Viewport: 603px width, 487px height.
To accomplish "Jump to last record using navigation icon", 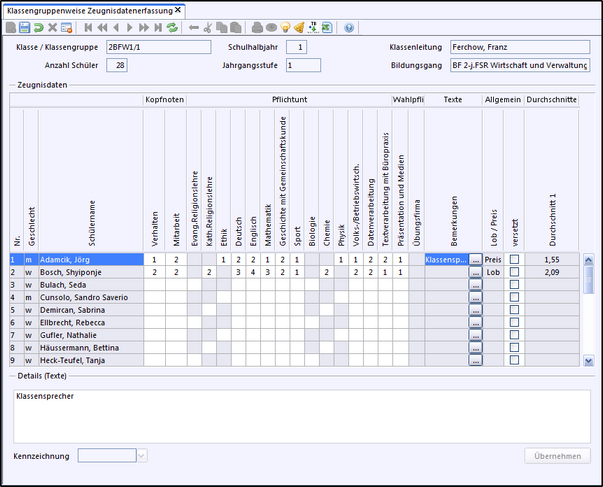I will point(159,28).
